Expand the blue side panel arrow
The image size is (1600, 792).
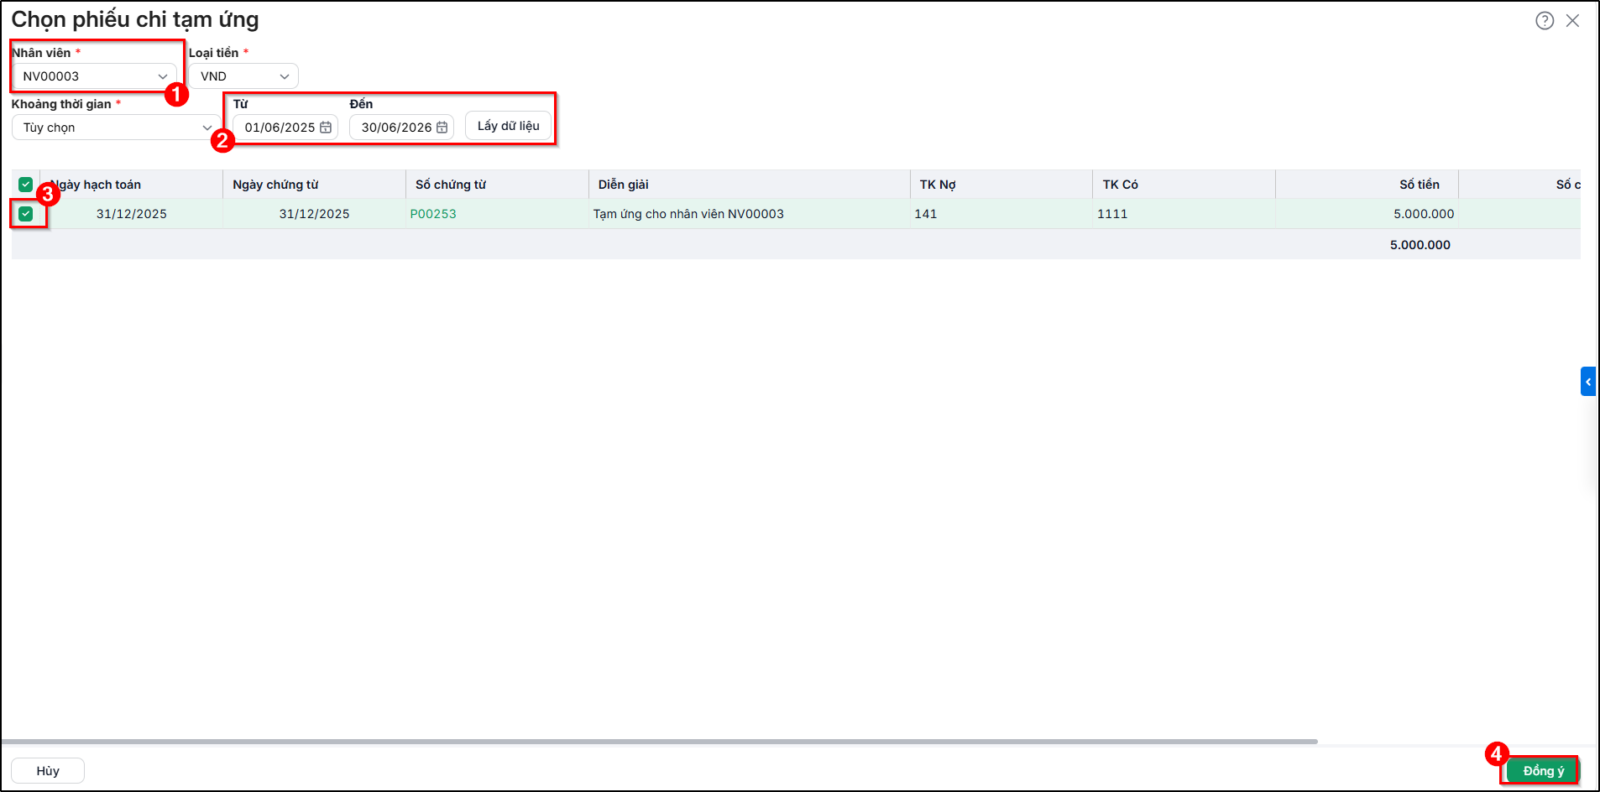[1588, 381]
